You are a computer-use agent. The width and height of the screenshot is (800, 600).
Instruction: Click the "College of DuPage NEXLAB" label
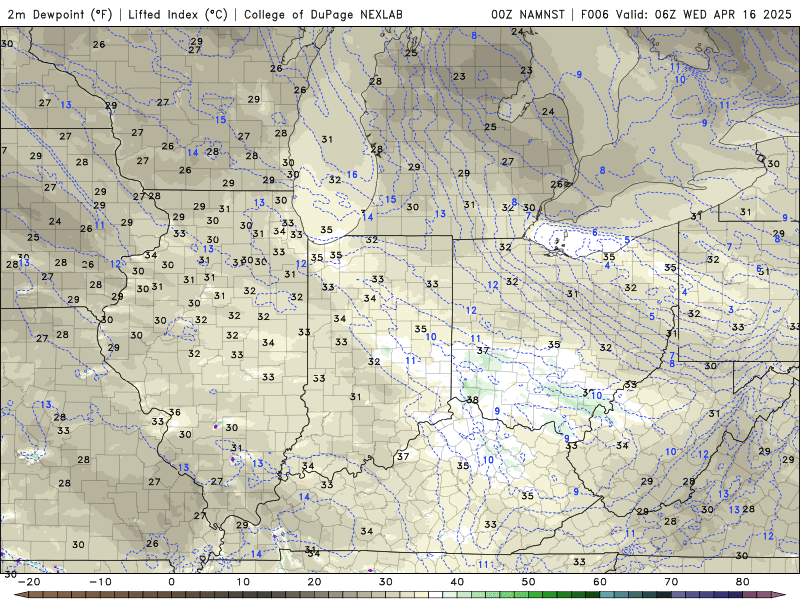323,14
